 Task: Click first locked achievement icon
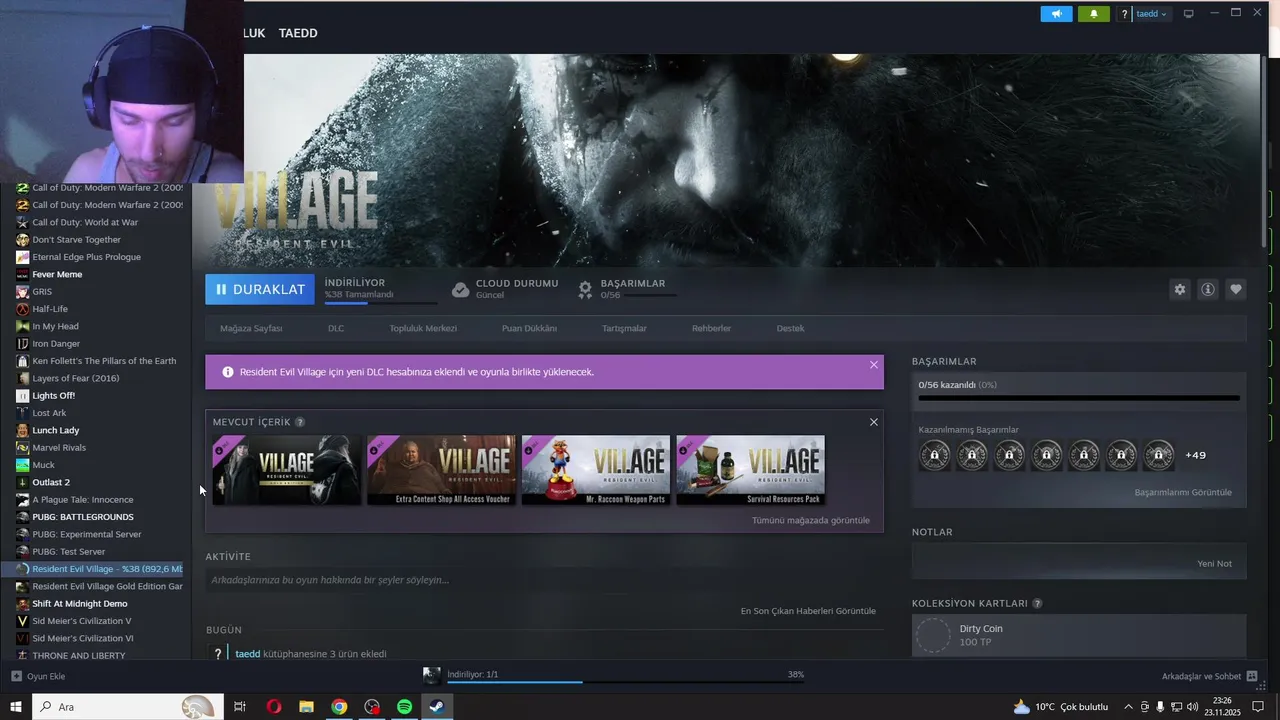click(x=934, y=456)
